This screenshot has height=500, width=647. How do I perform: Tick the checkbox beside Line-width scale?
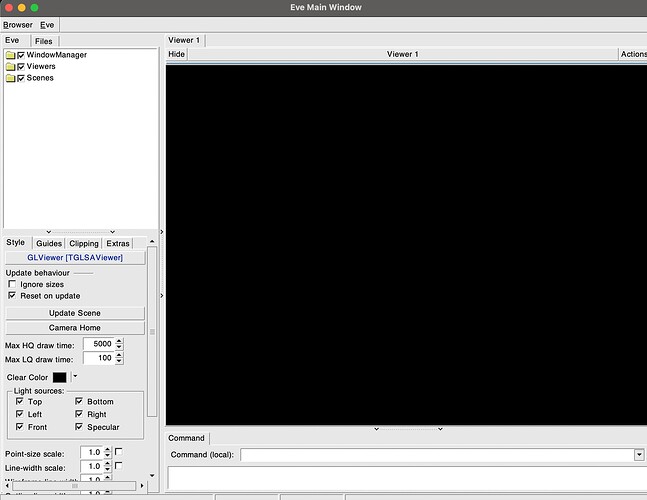pos(118,466)
